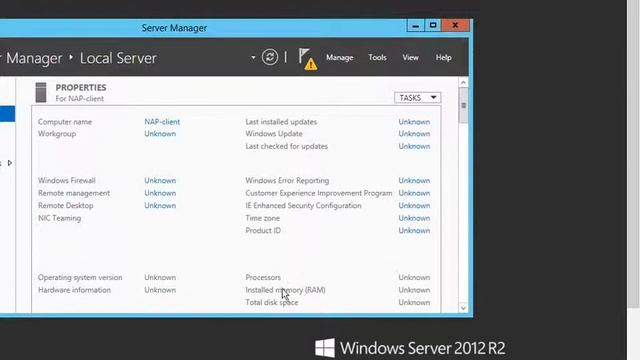640x360 pixels.
Task: Open Remote management Unknown link
Action: [160, 193]
